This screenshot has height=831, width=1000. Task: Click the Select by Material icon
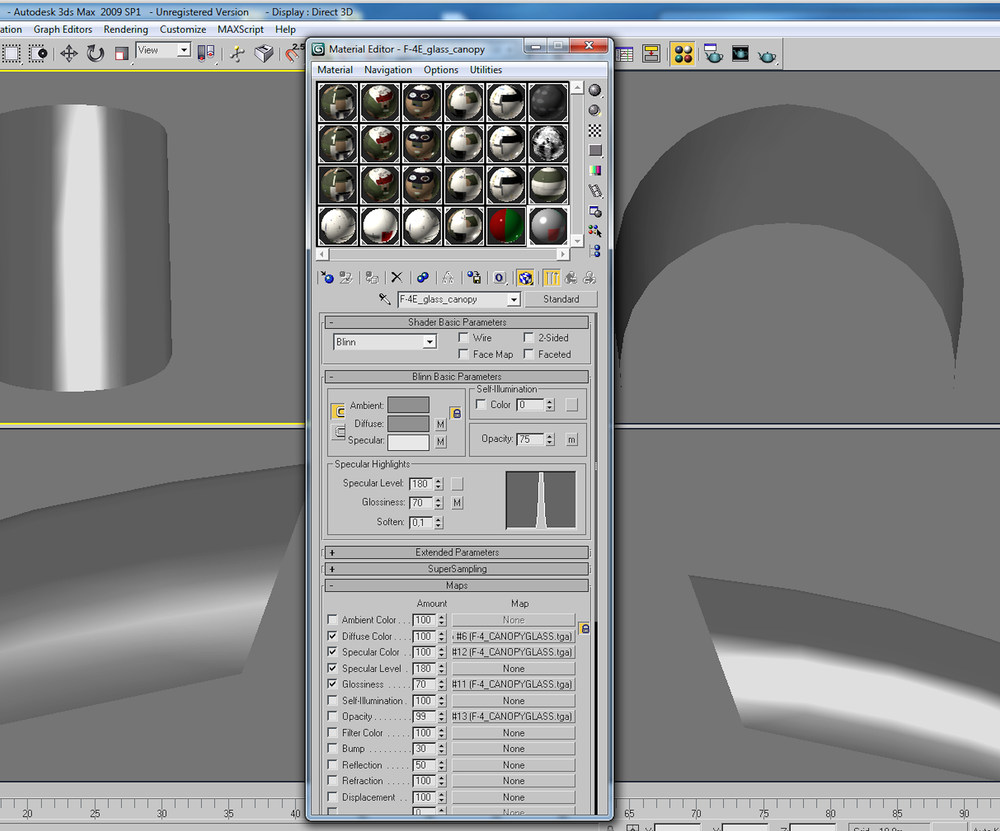[x=594, y=231]
